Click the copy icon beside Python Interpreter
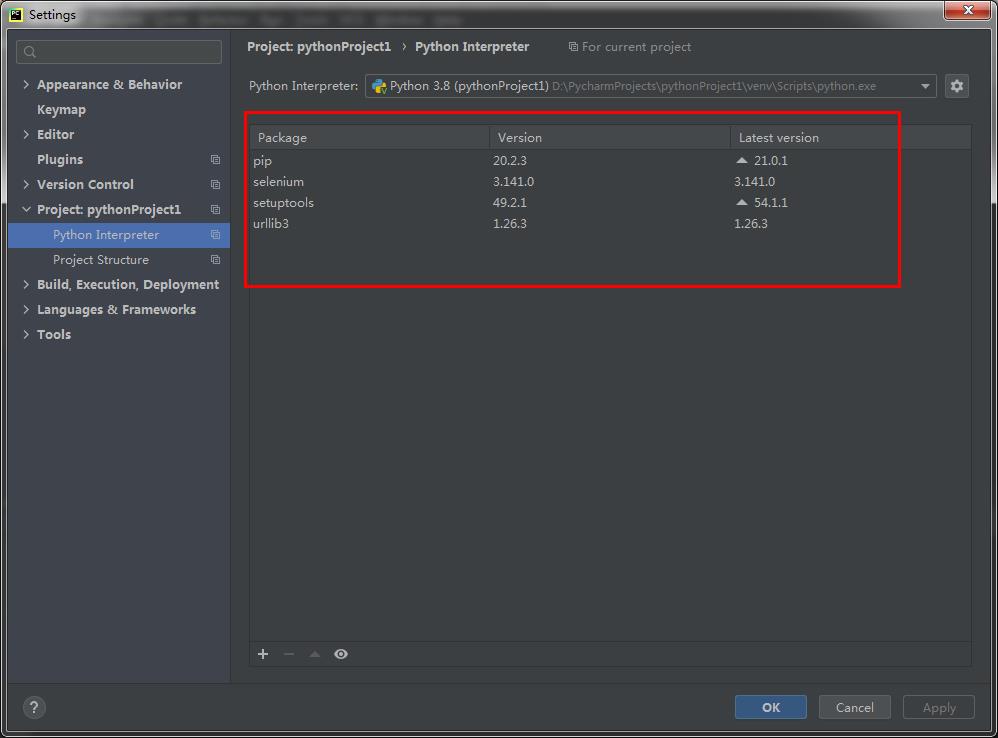 pyautogui.click(x=216, y=235)
